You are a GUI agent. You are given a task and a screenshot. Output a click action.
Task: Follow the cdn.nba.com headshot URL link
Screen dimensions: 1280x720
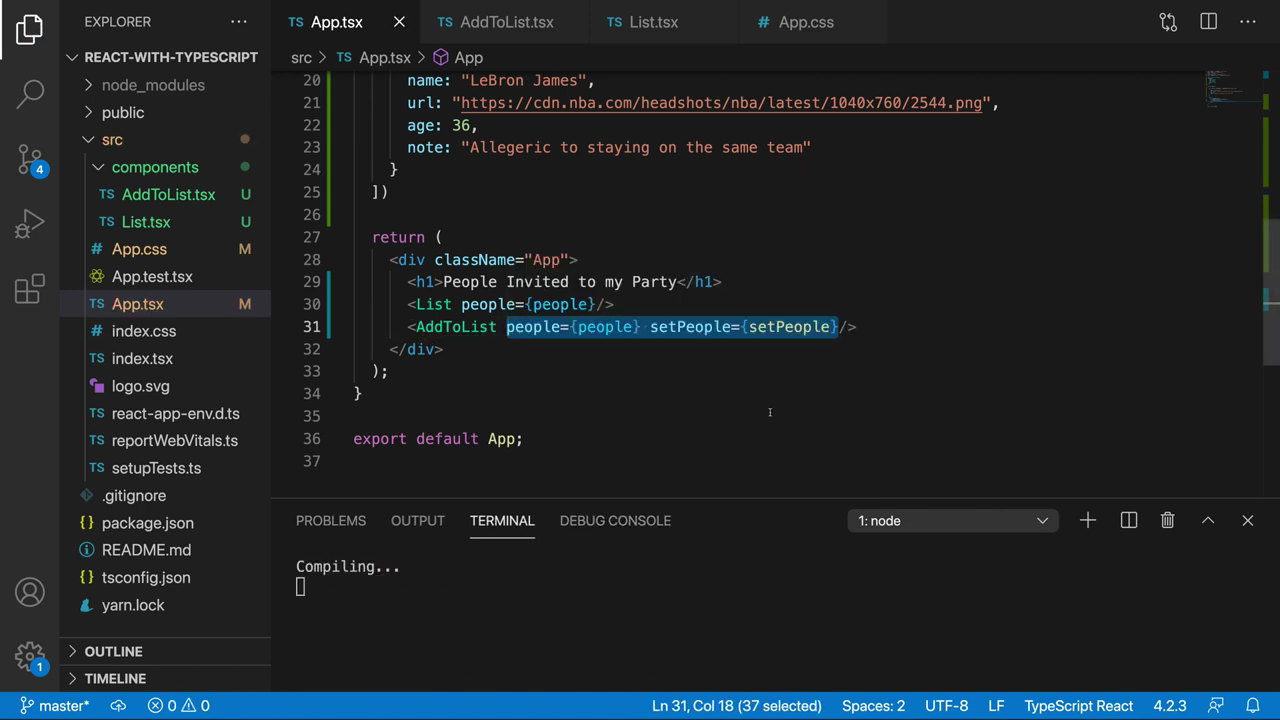[721, 103]
